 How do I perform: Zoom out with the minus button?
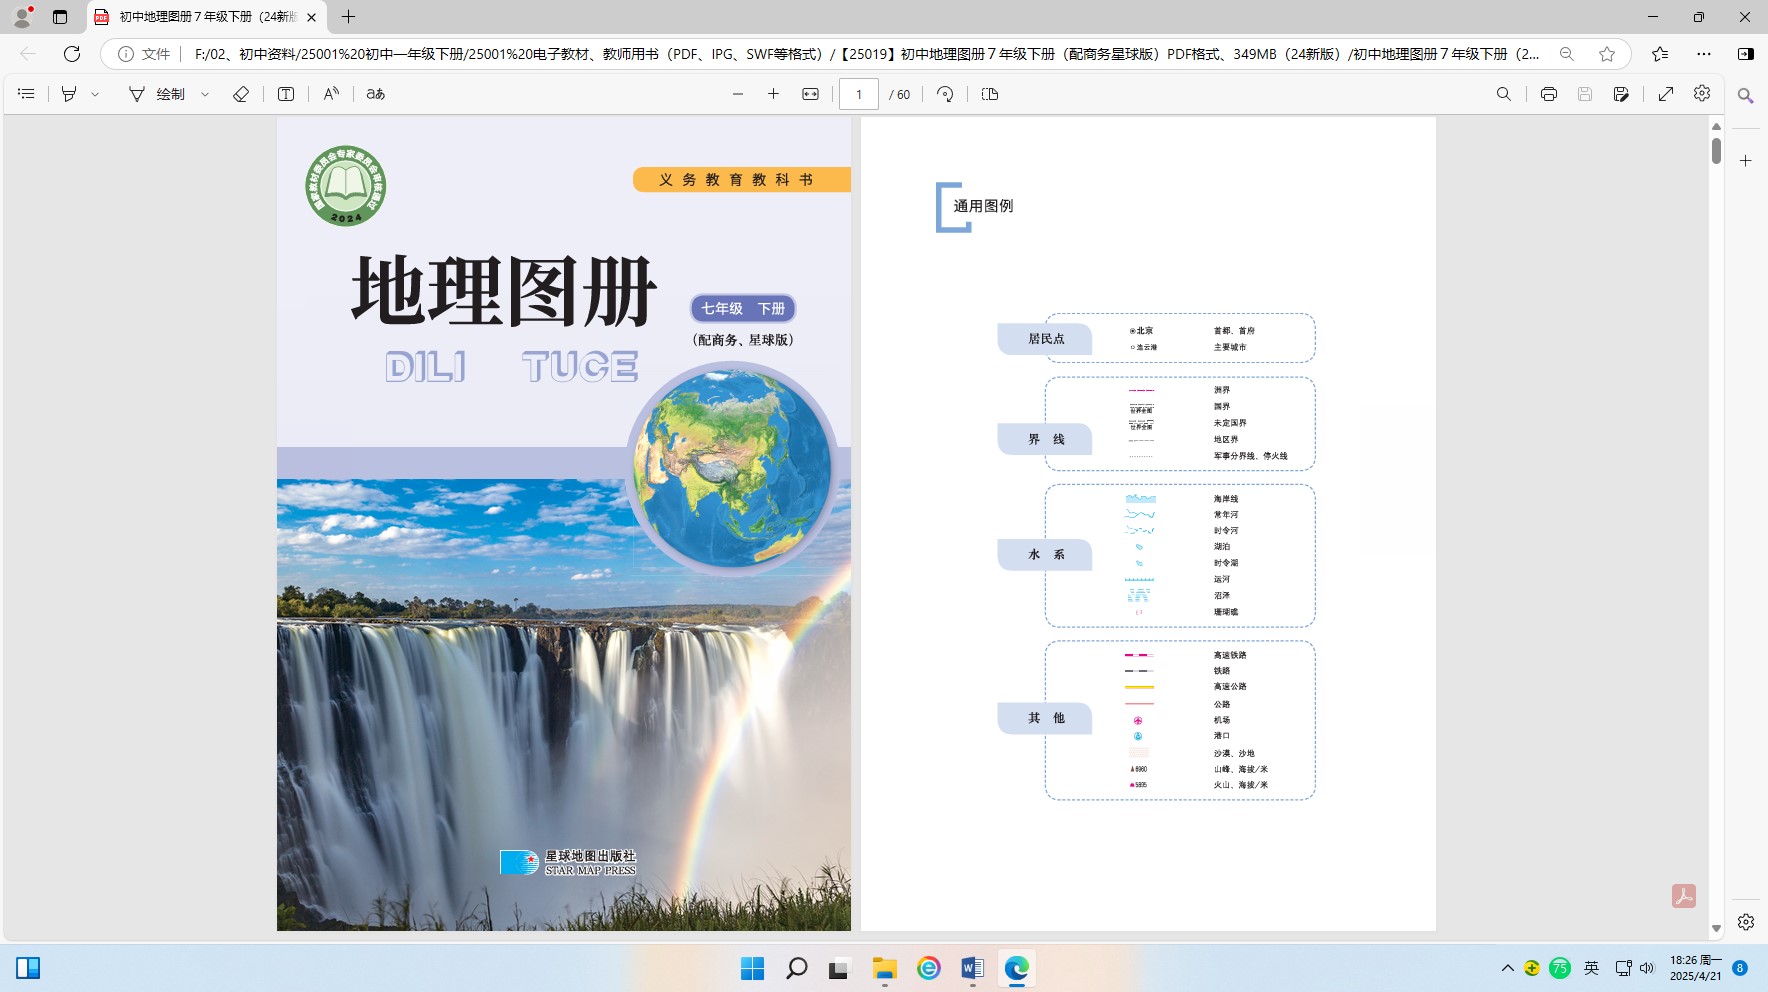tap(738, 94)
